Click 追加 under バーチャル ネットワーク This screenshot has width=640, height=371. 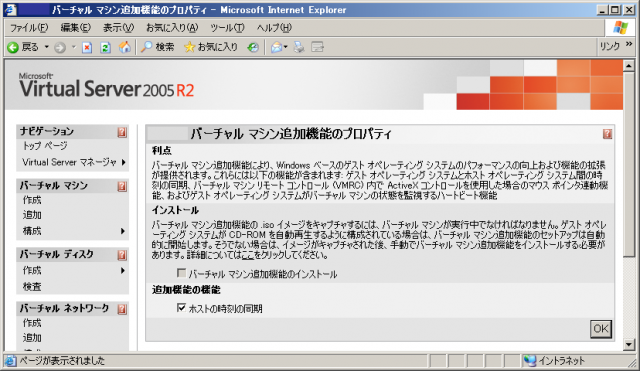pyautogui.click(x=32, y=338)
